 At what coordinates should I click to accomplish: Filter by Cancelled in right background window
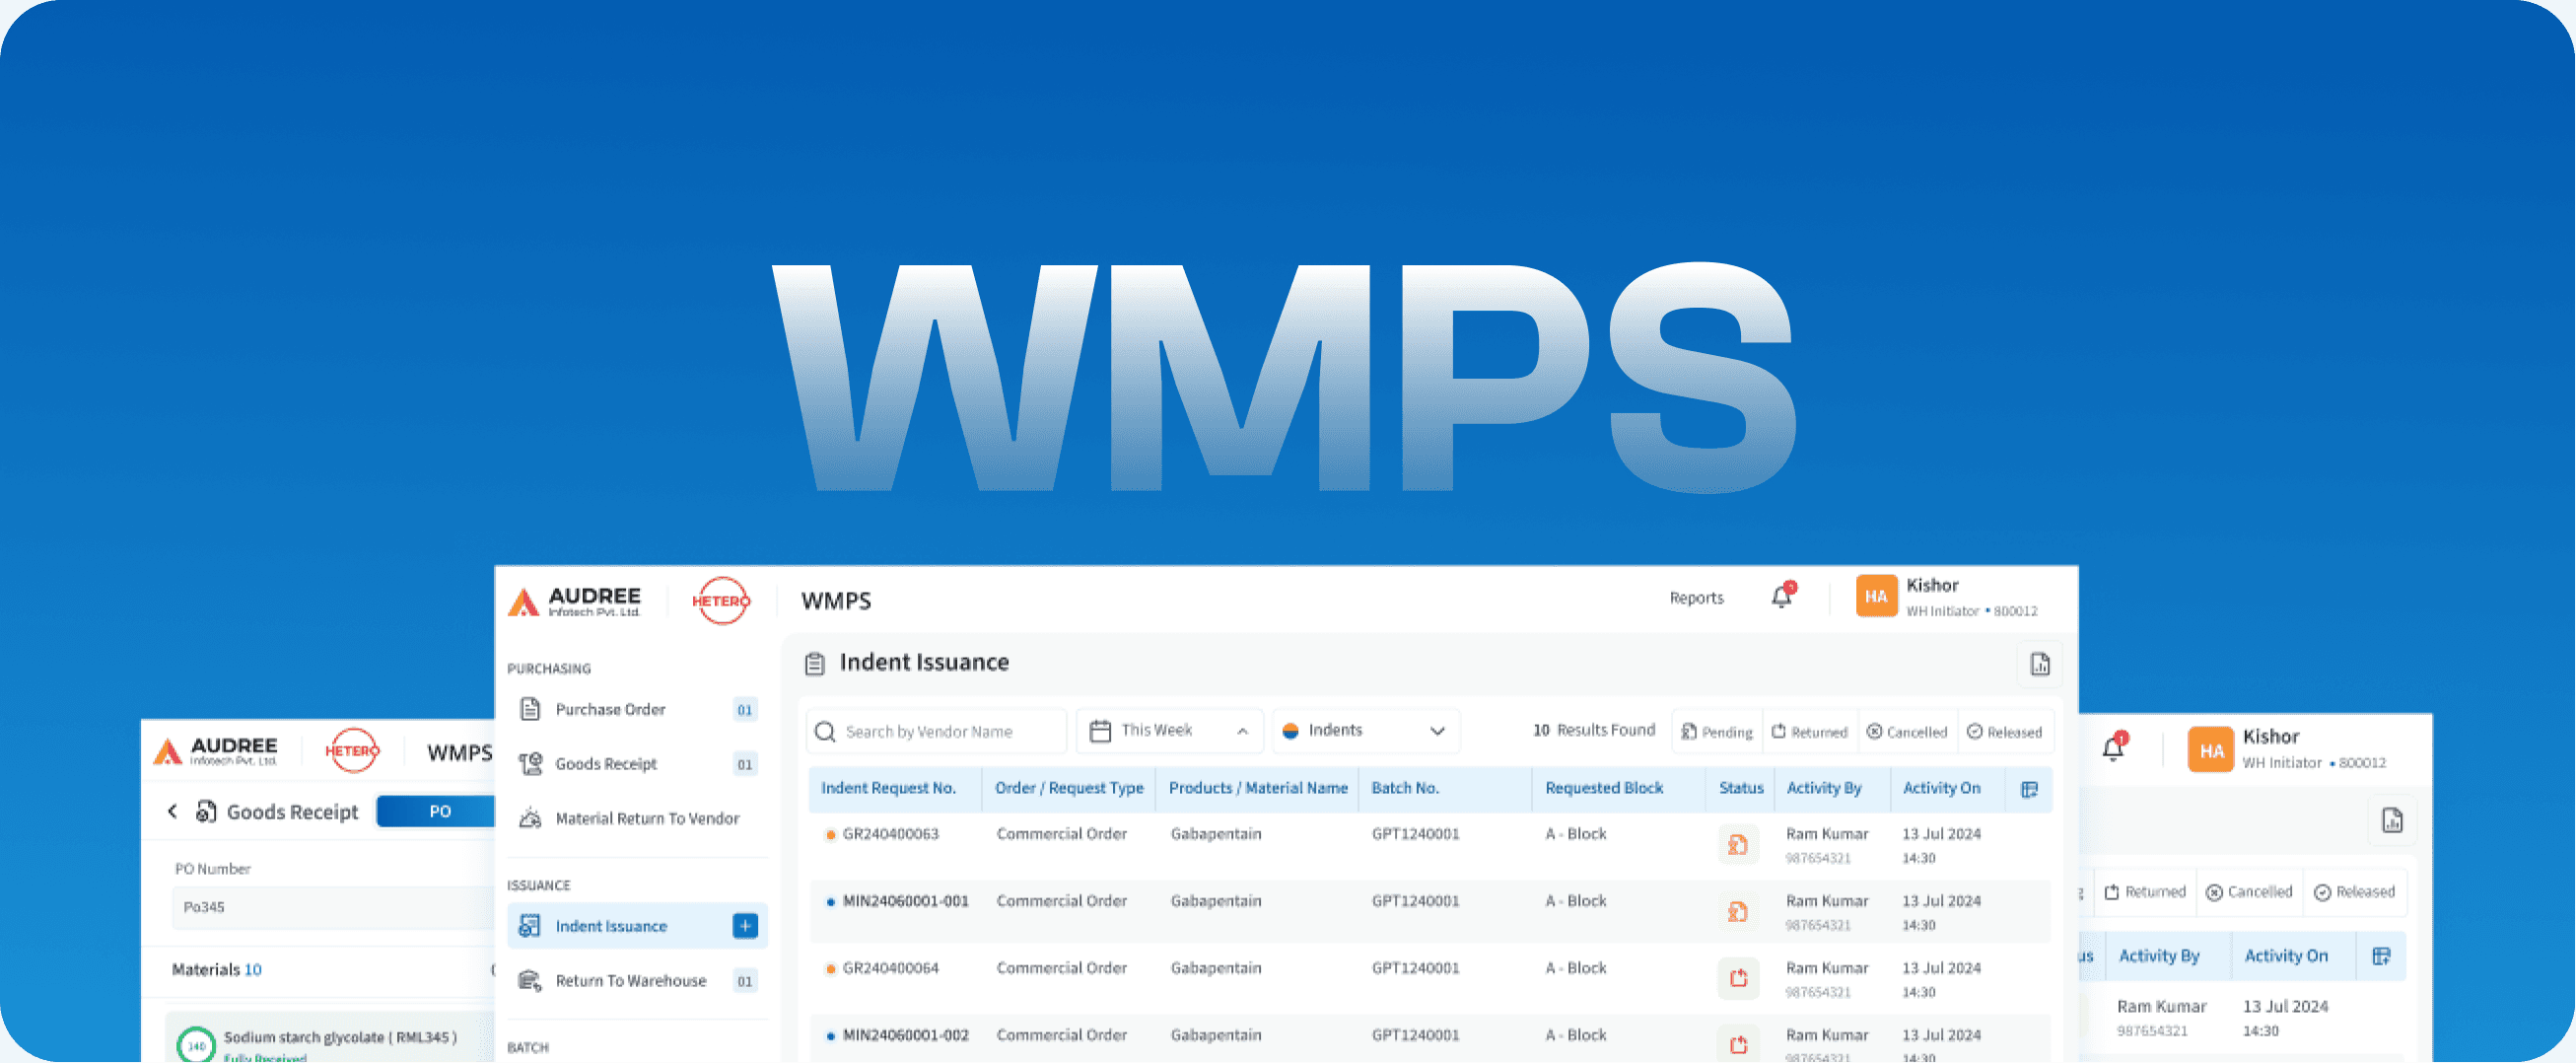tap(2249, 893)
